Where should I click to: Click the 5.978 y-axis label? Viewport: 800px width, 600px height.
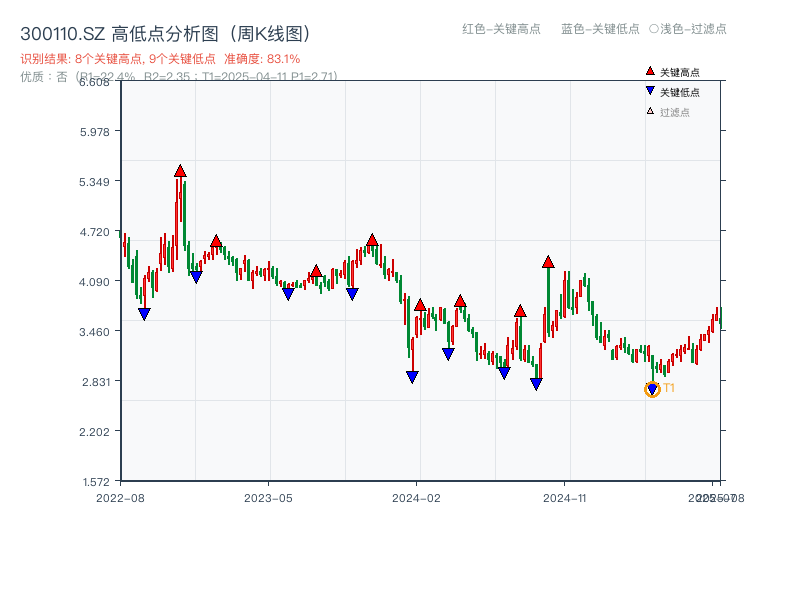pyautogui.click(x=94, y=132)
